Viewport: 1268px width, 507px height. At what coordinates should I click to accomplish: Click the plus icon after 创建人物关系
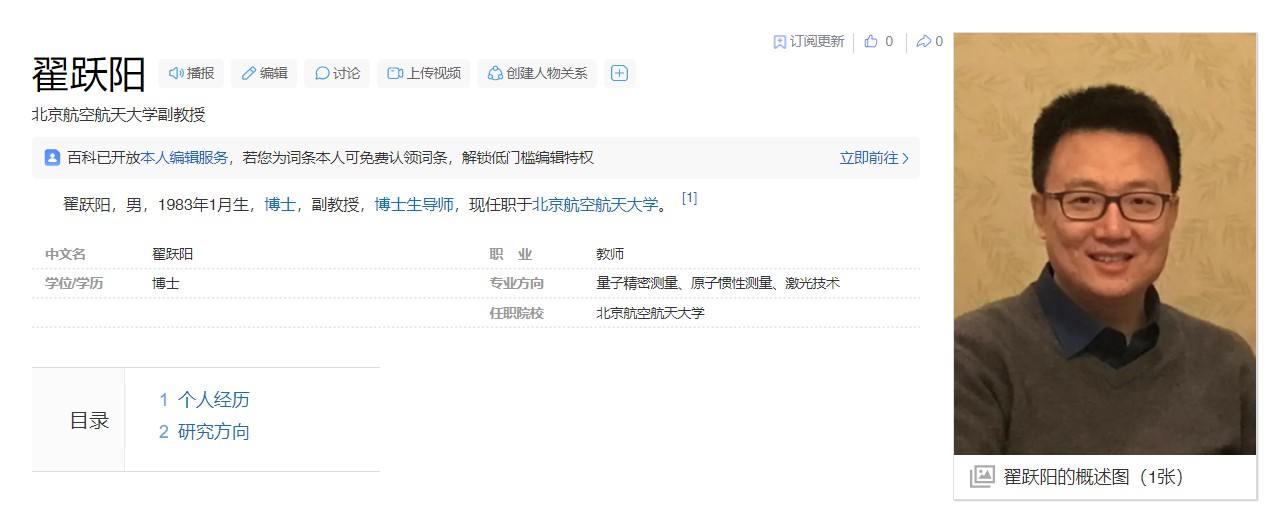pos(619,73)
